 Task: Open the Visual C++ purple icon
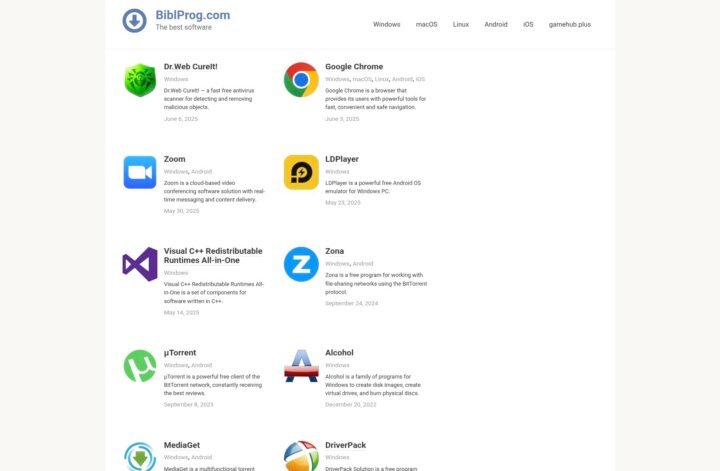pyautogui.click(x=140, y=264)
